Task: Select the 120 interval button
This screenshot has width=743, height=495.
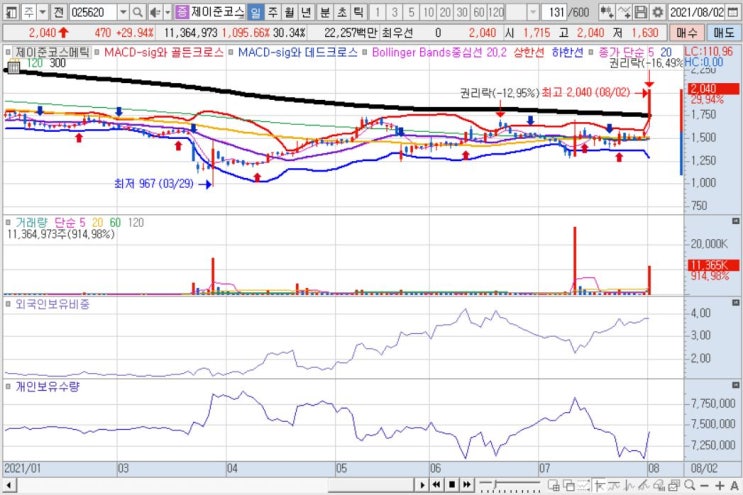Action: pyautogui.click(x=496, y=12)
